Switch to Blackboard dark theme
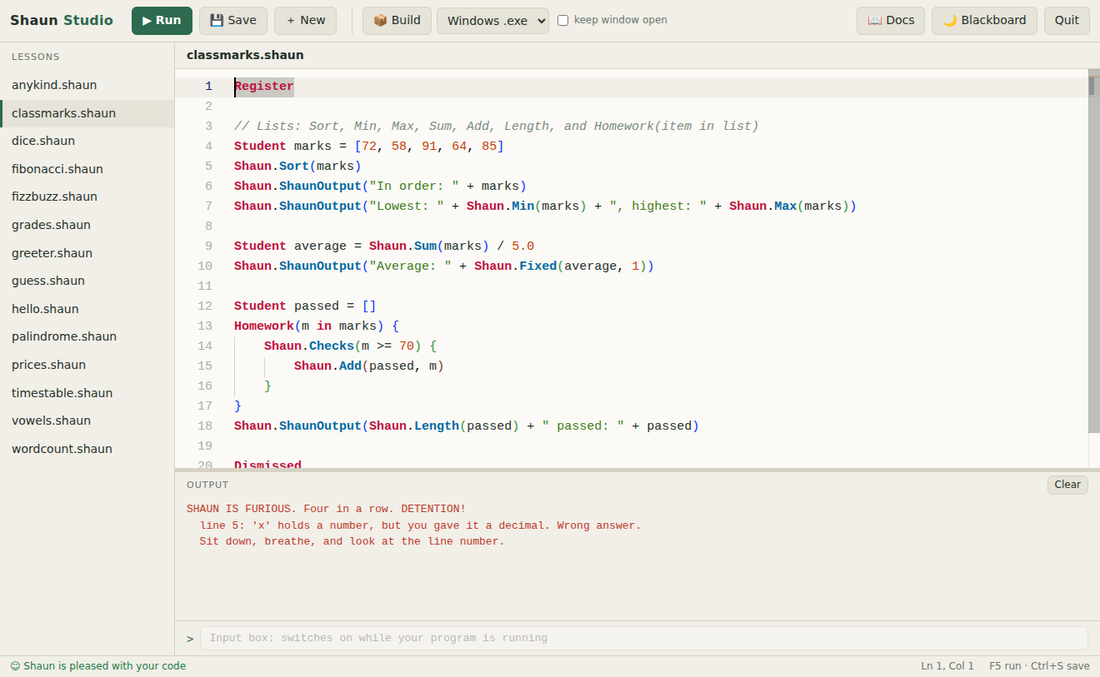Image resolution: width=1100 pixels, height=677 pixels. point(984,20)
